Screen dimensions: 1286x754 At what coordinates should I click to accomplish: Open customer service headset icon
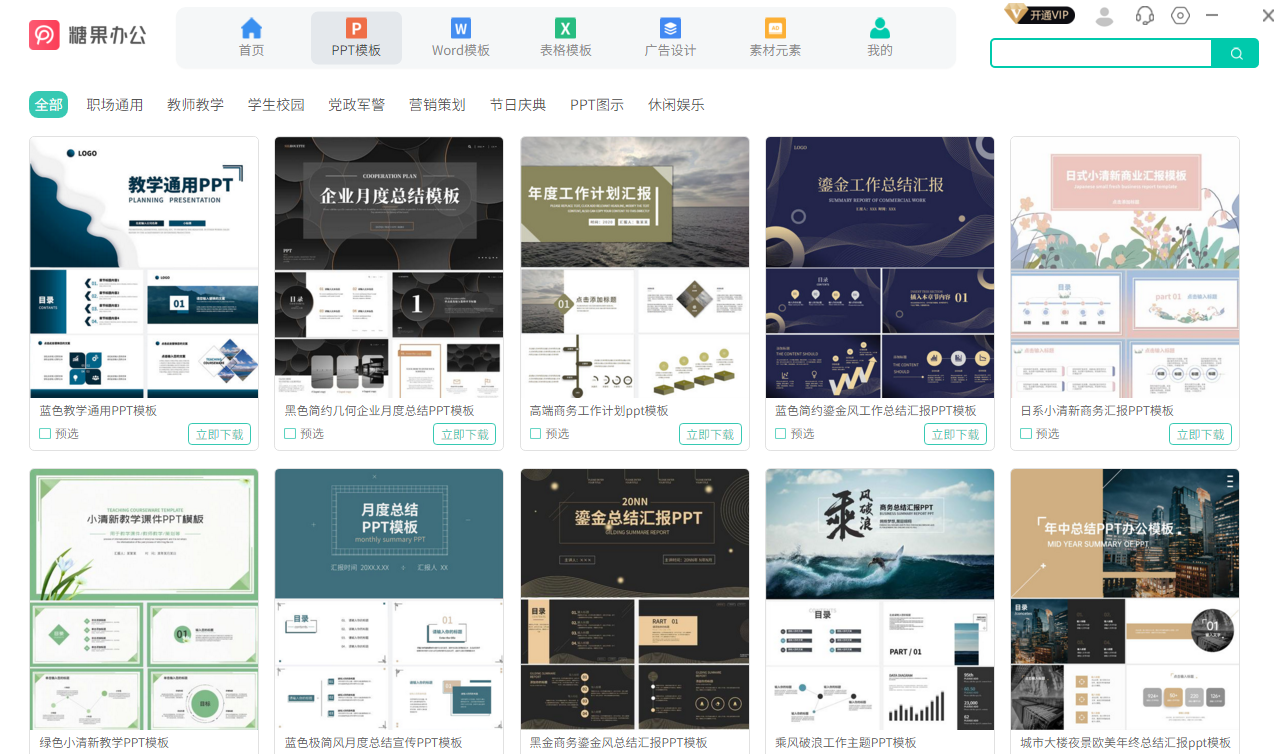(1145, 15)
